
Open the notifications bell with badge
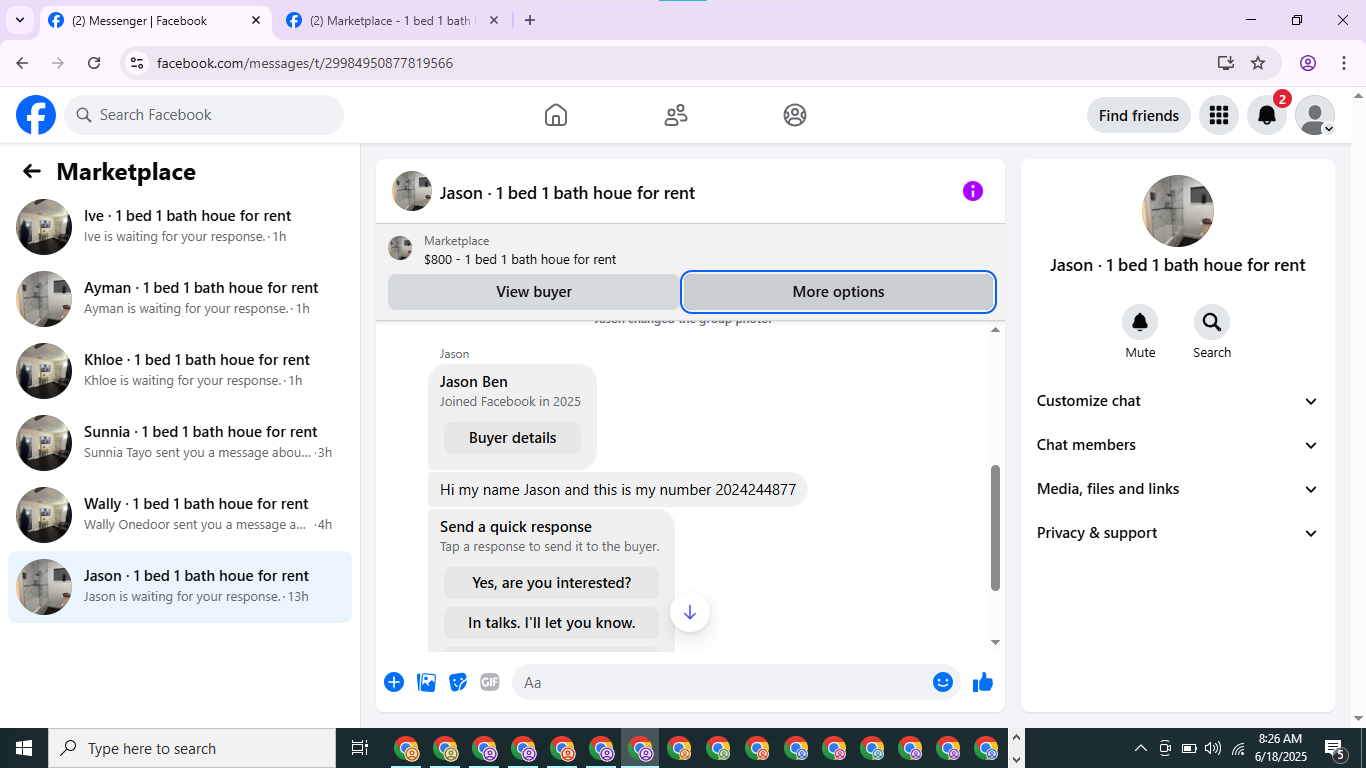tap(1267, 115)
